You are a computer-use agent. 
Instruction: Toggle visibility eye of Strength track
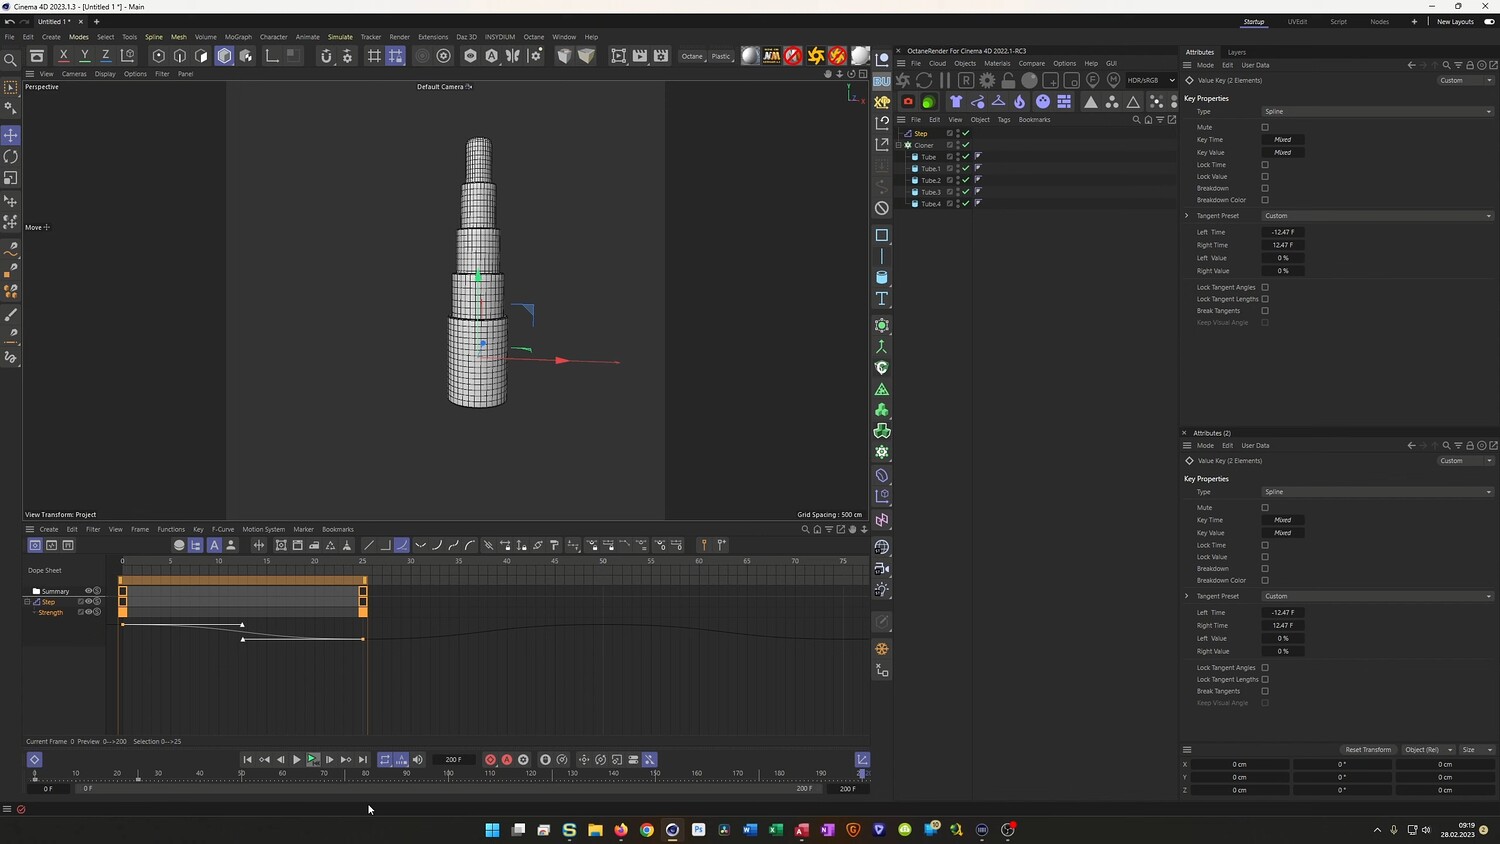pos(89,612)
